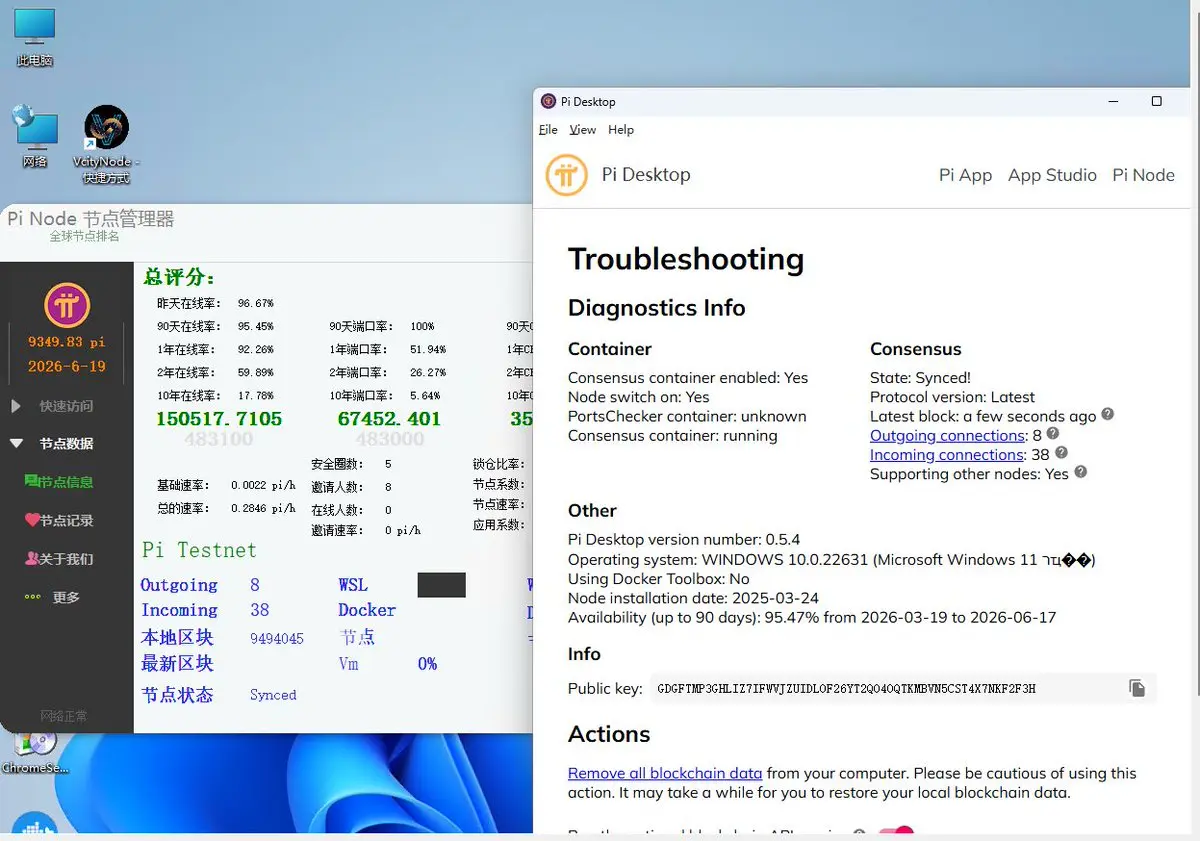
Task: Click the 0.2846 pi/h total rate value
Action: tap(263, 509)
